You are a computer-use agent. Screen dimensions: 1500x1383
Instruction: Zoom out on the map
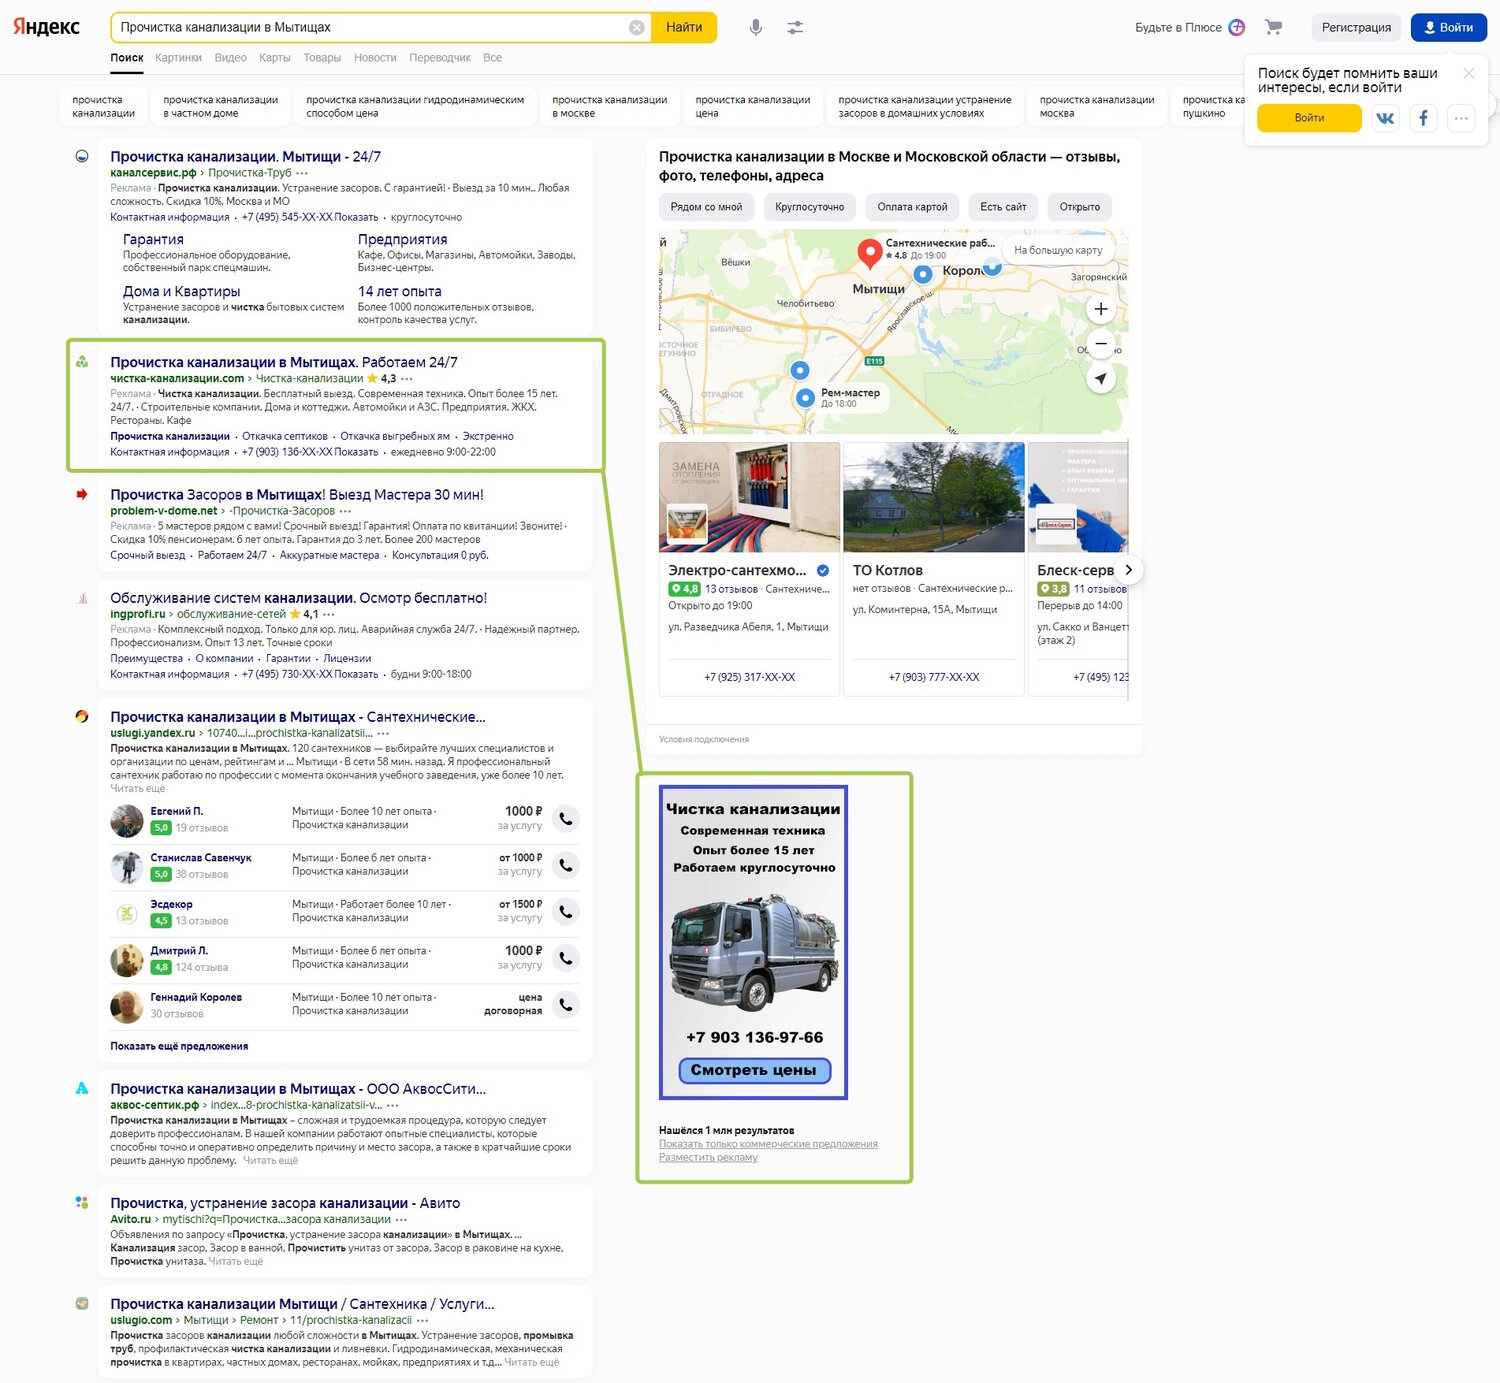(x=1101, y=344)
